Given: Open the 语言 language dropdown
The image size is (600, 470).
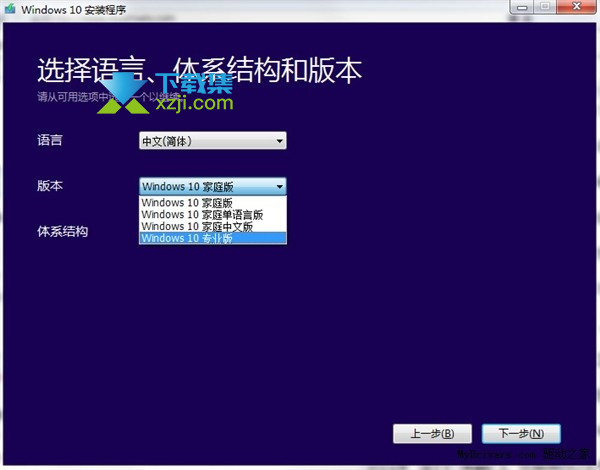Looking at the screenshot, I should [x=213, y=141].
